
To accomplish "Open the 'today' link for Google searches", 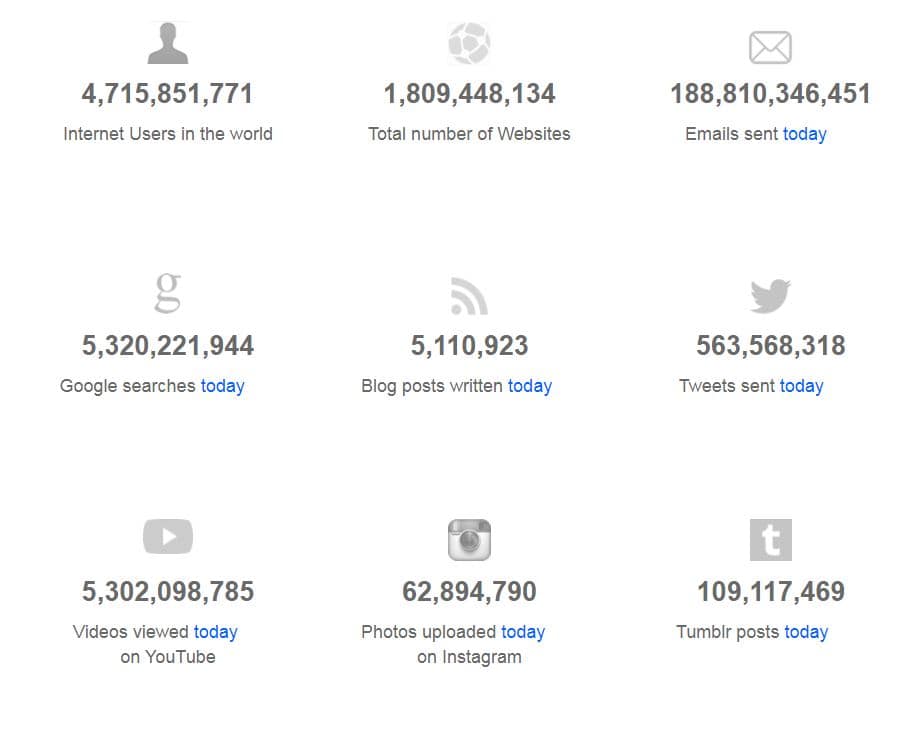I will pyautogui.click(x=222, y=386).
